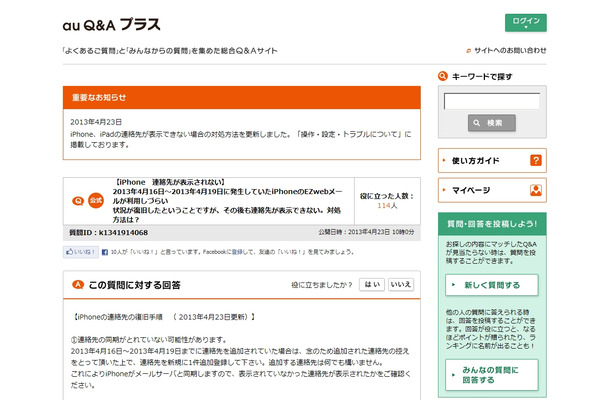Click the 重要なお知らせ header
The height and width of the screenshot is (400, 610).
242,97
